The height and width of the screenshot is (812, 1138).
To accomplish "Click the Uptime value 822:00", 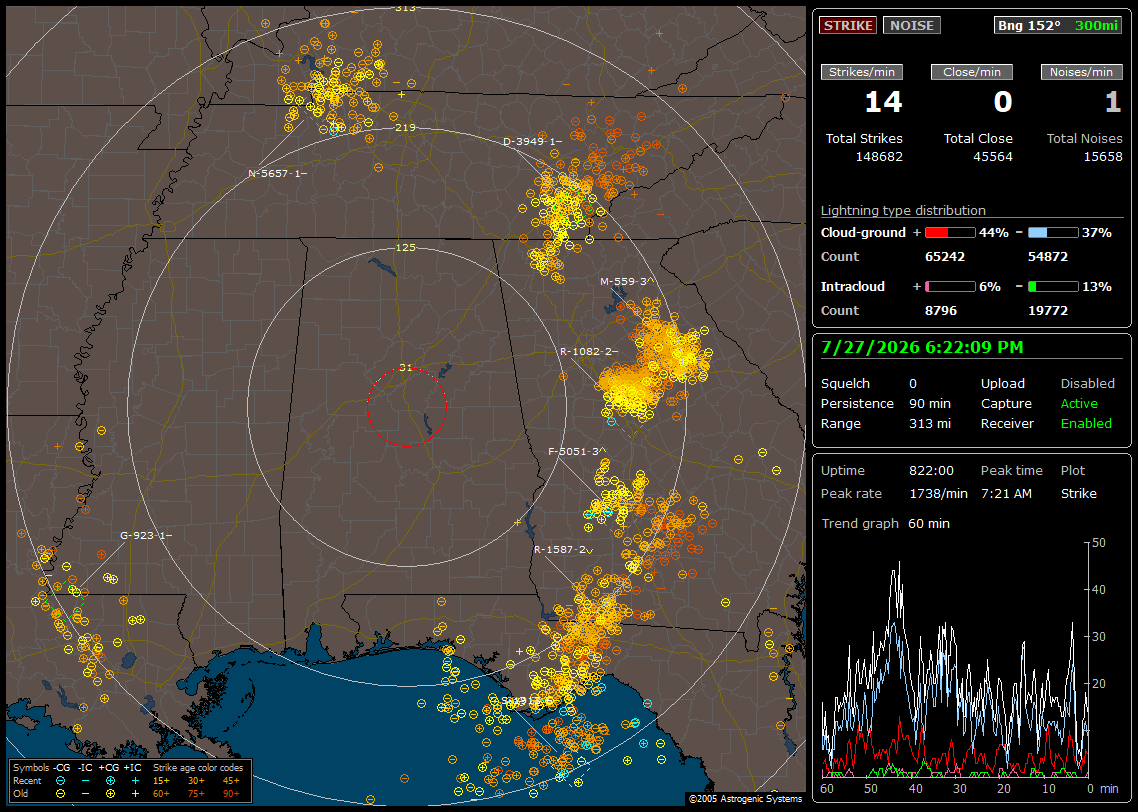I will tap(931, 471).
